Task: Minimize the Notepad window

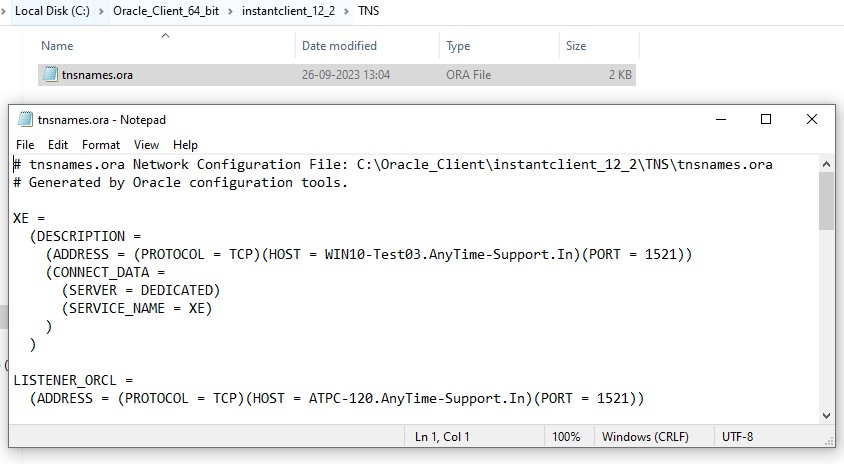Action: click(x=720, y=119)
